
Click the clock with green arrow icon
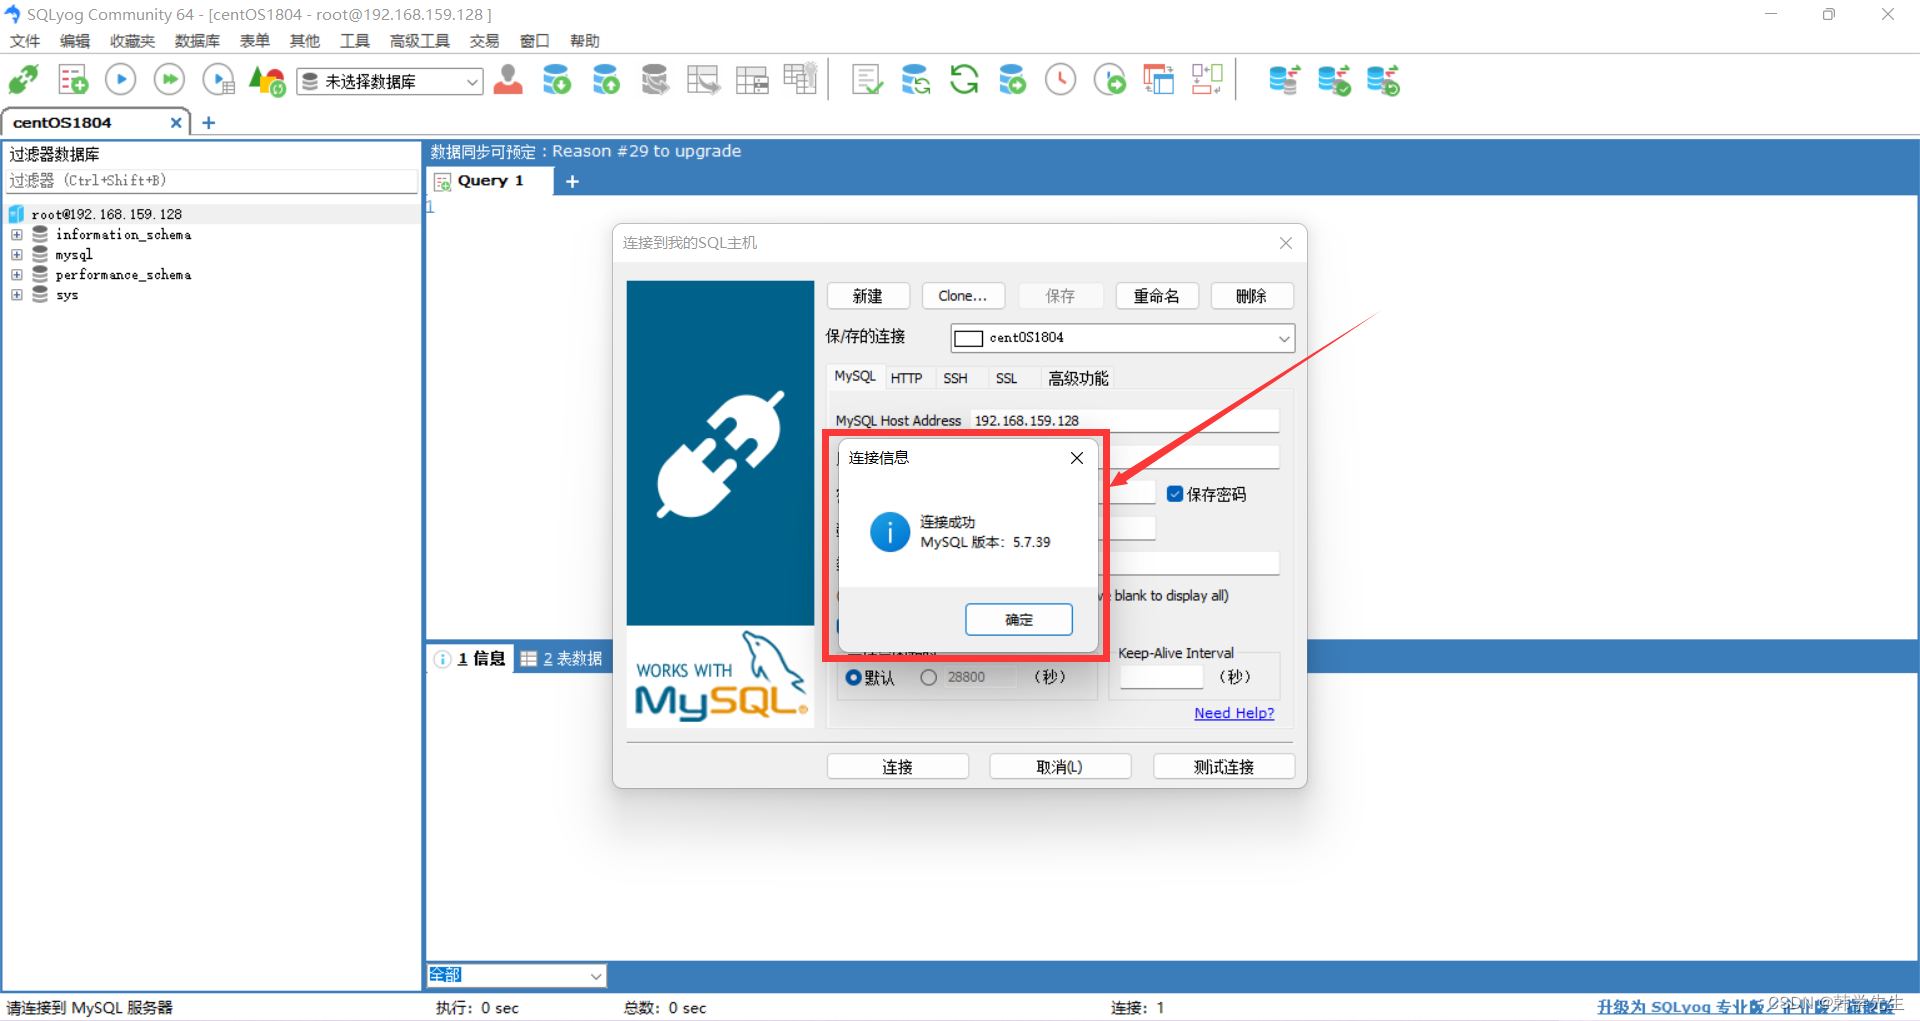point(1110,79)
